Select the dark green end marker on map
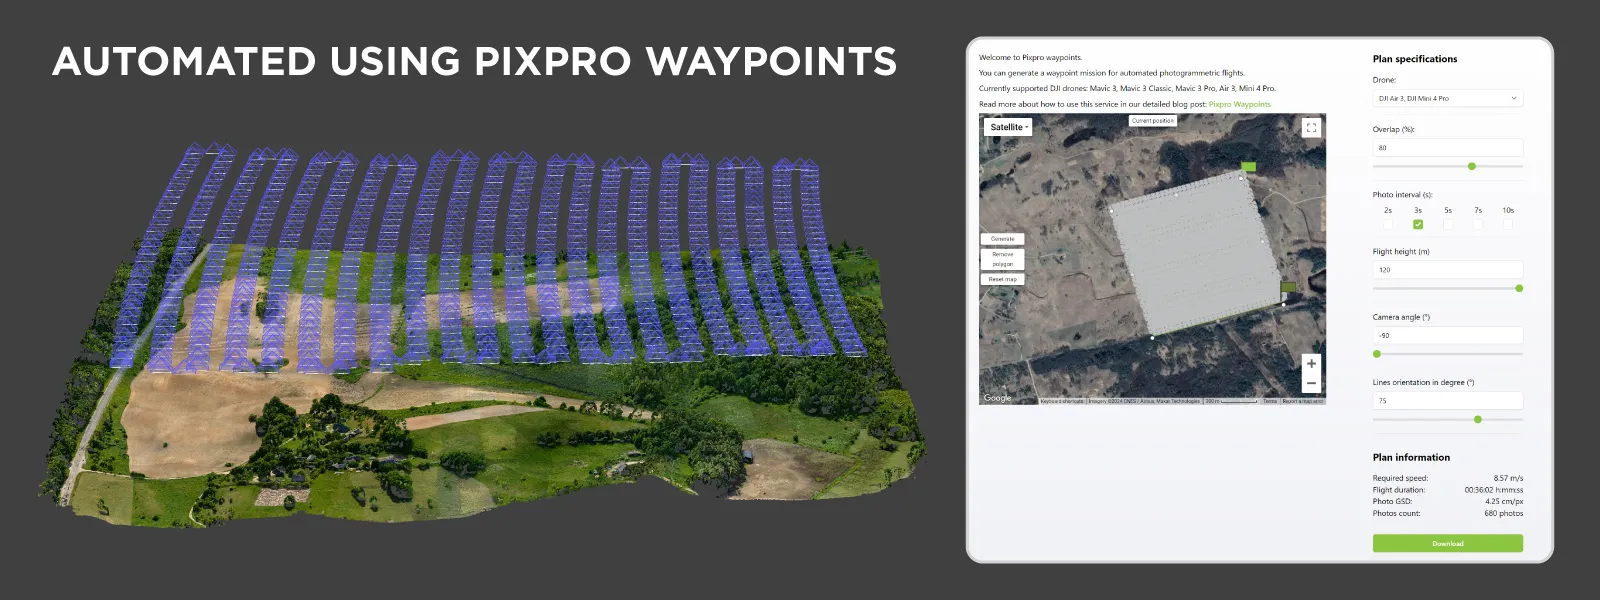Viewport: 1600px width, 600px height. 1288,287
